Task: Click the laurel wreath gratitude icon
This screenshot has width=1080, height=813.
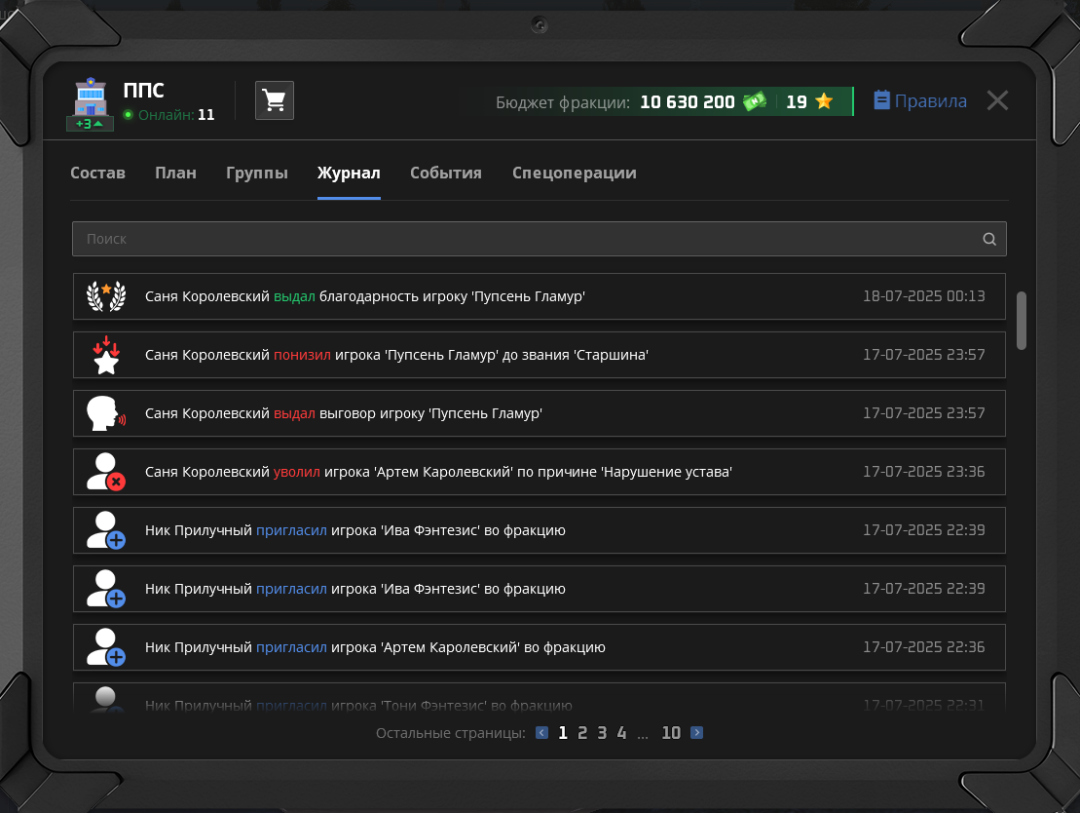Action: (x=106, y=296)
